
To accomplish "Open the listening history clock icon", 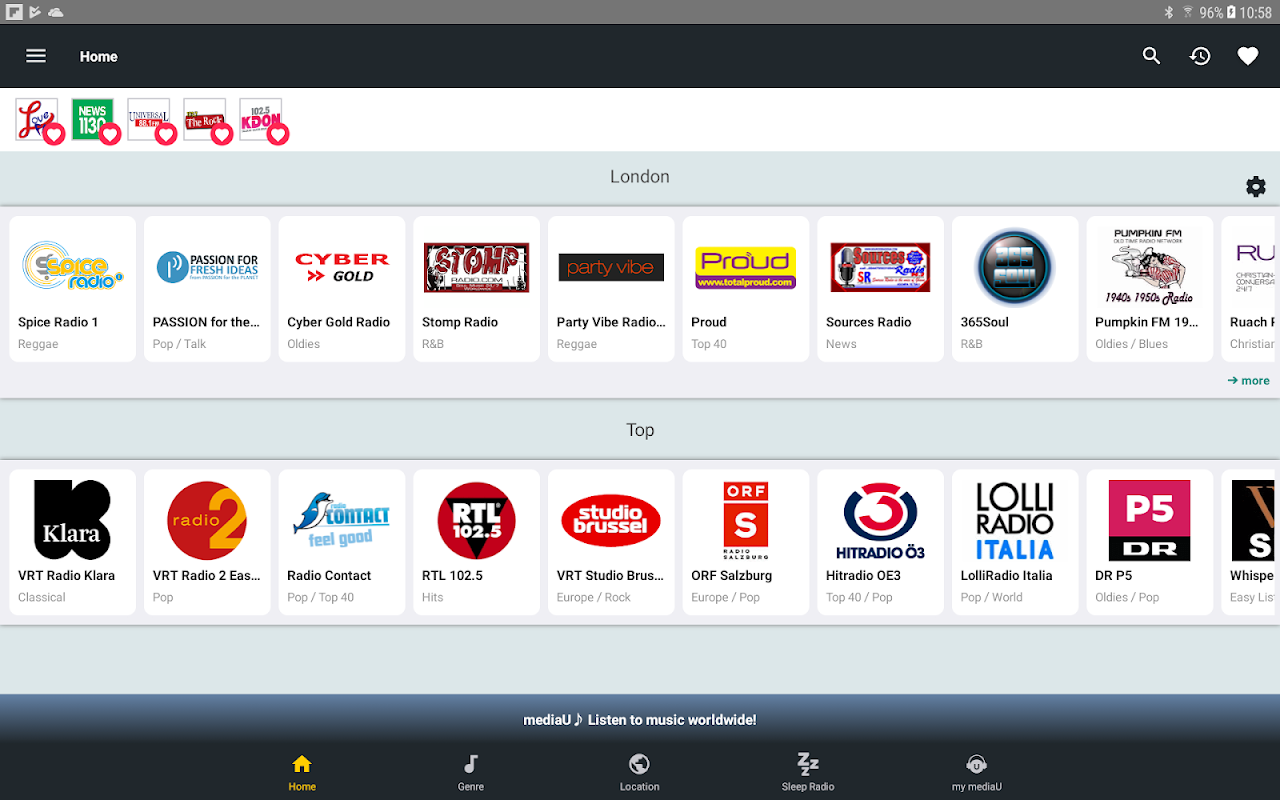I will (x=1200, y=56).
